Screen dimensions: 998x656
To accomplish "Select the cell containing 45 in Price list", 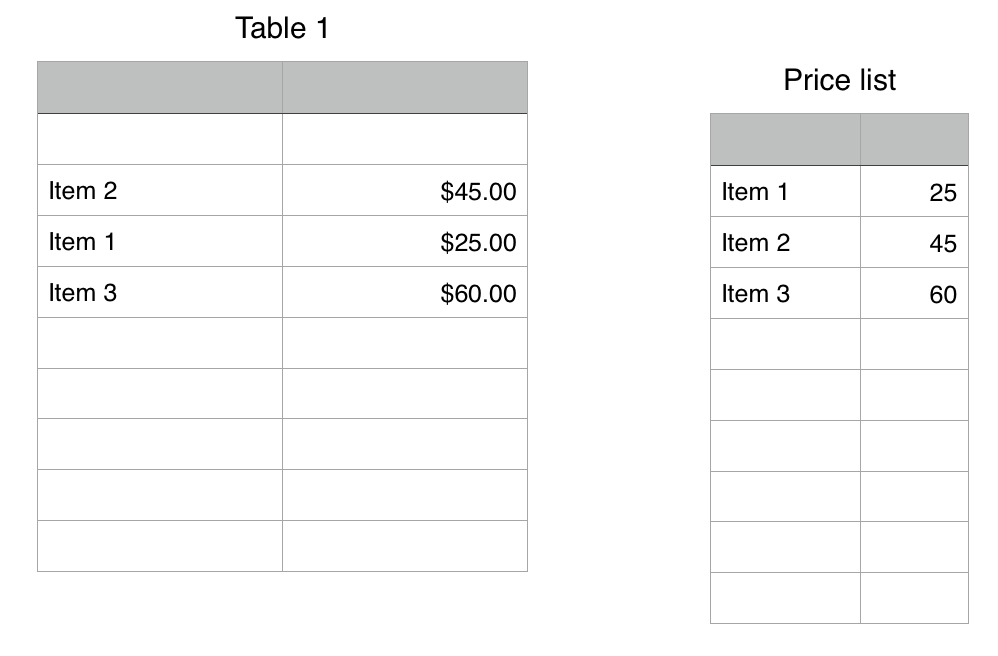I will click(914, 243).
